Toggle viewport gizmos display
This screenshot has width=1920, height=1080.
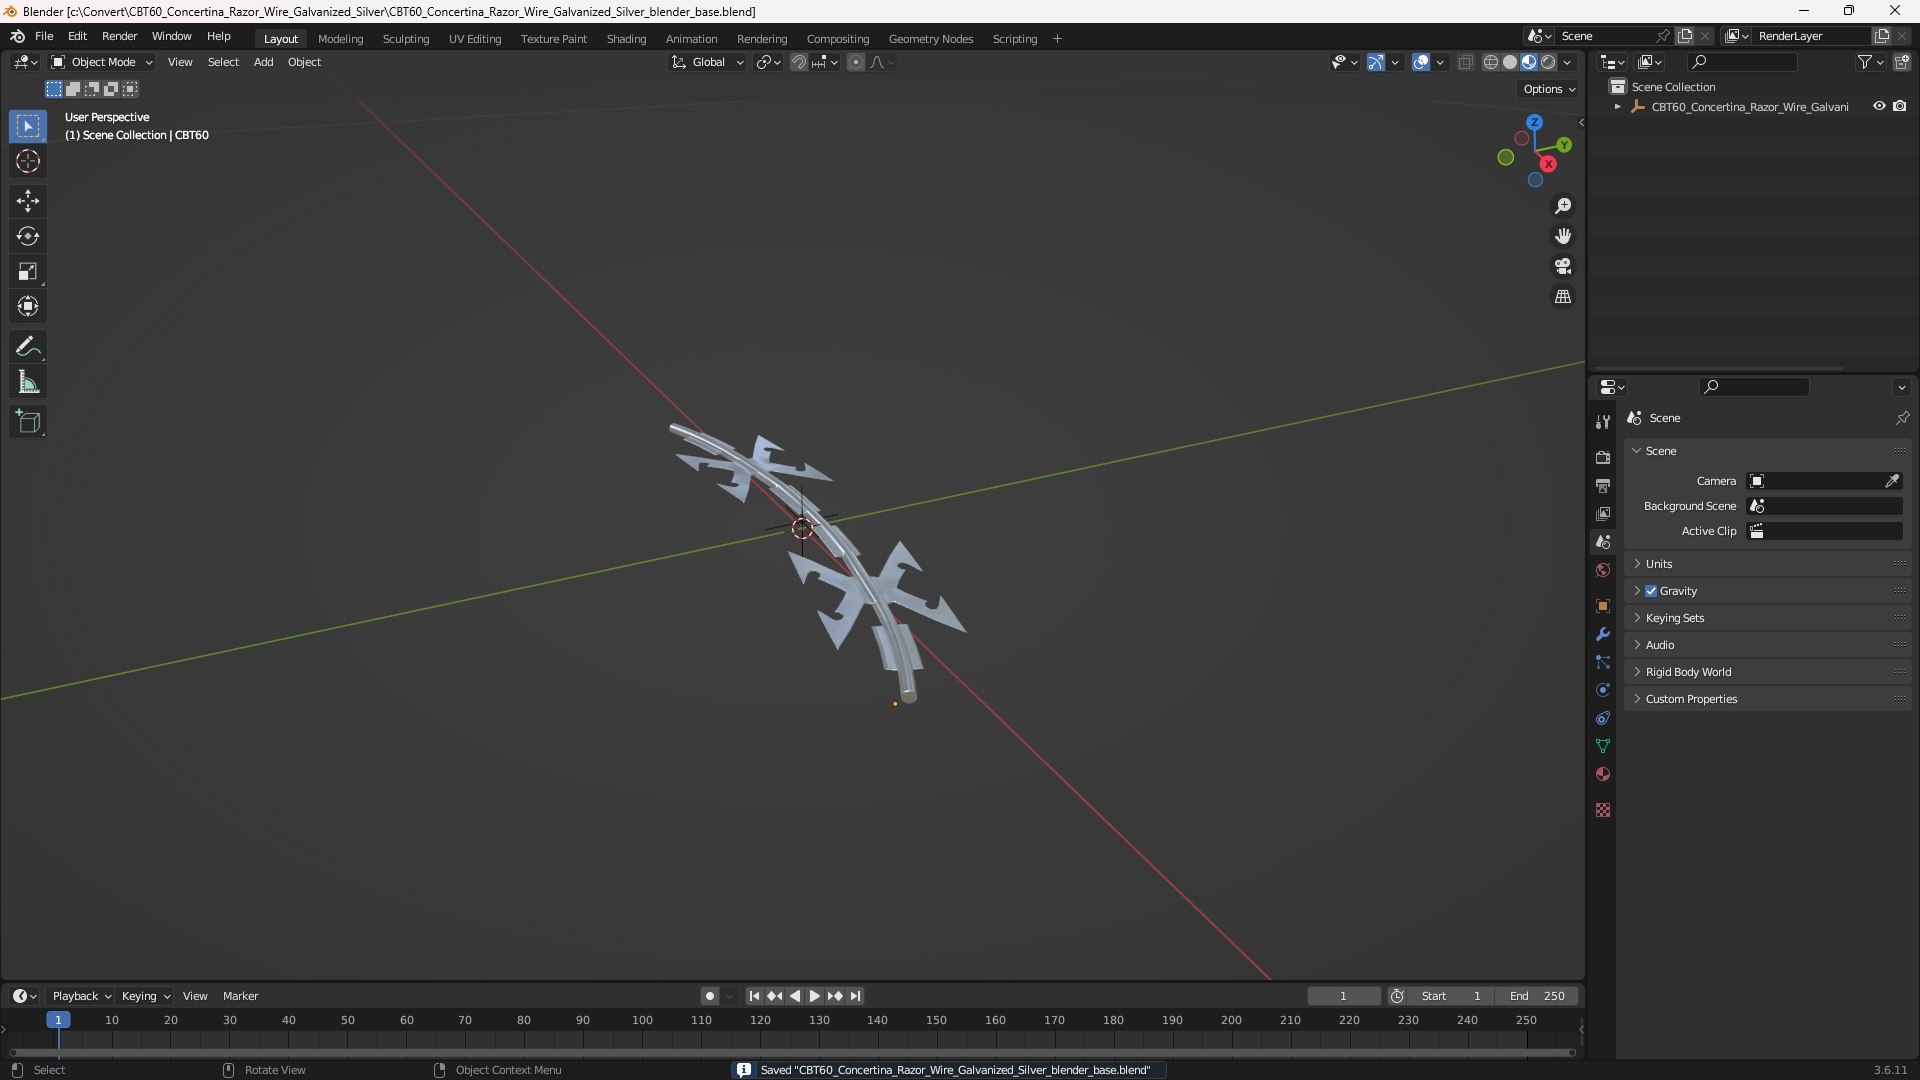click(1376, 62)
